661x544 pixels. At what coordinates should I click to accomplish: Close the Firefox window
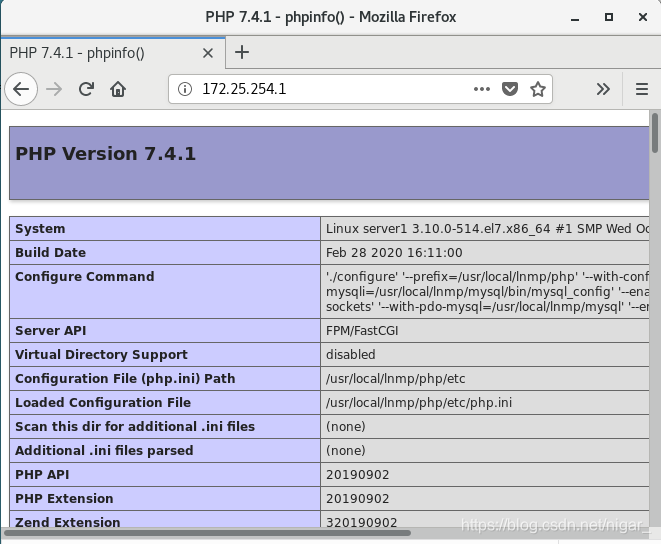[642, 17]
